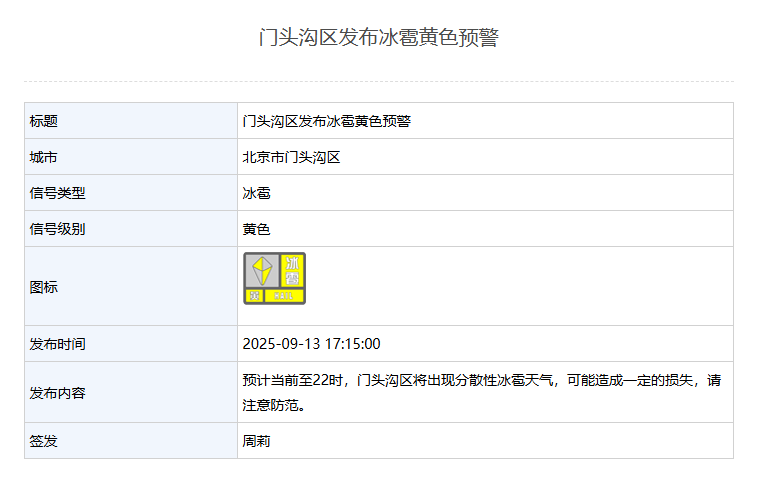Viewport: 765px width, 477px height.
Task: Select the 发布内容 row label
Action: click(x=58, y=393)
